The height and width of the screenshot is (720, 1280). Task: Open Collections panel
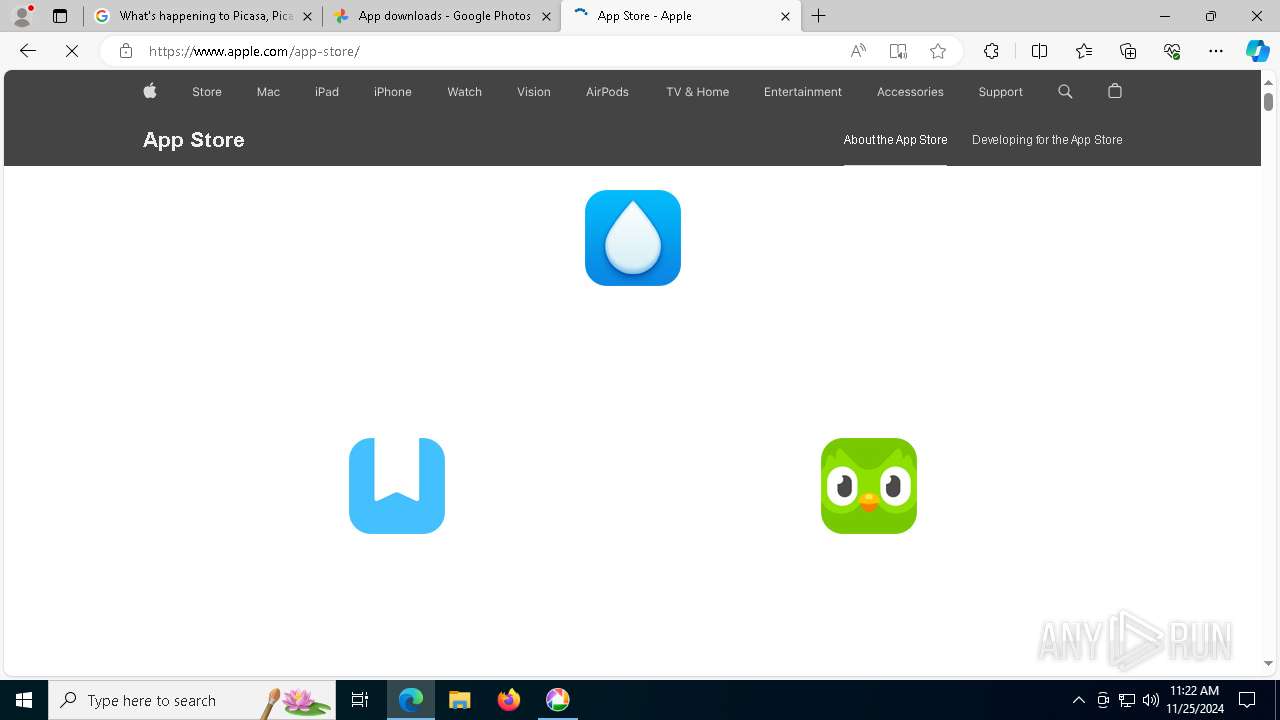click(1128, 51)
